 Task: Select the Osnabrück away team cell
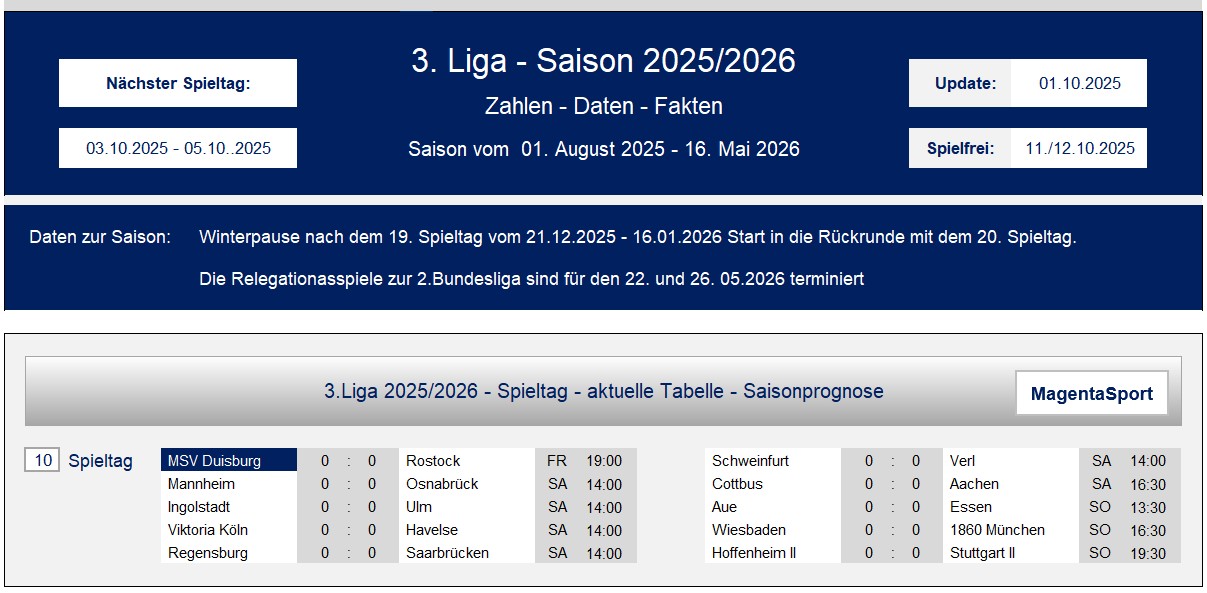(466, 484)
